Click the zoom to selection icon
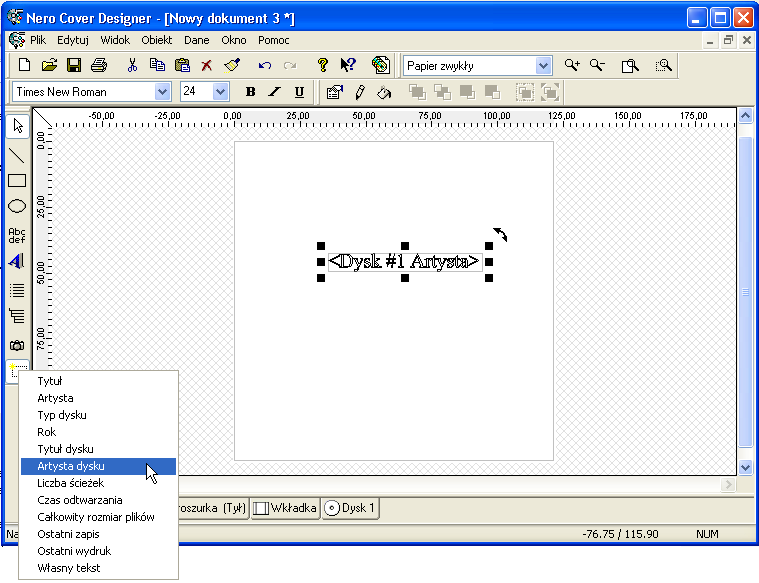 663,65
